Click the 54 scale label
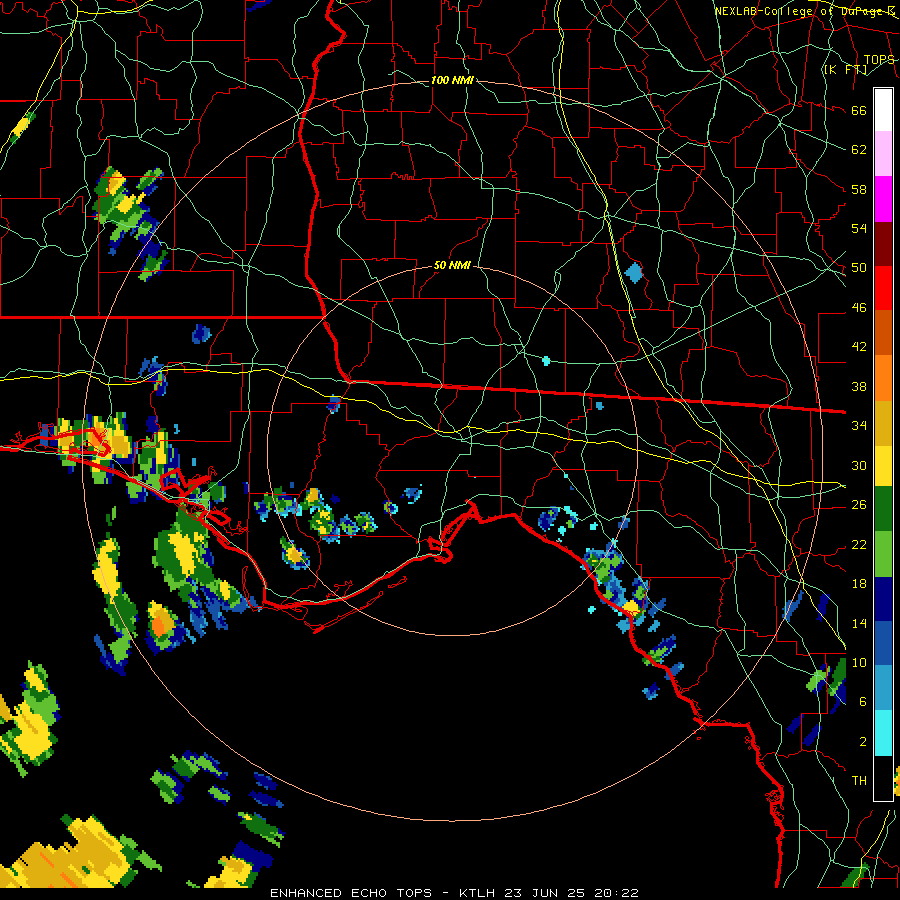900x900 pixels. (859, 228)
